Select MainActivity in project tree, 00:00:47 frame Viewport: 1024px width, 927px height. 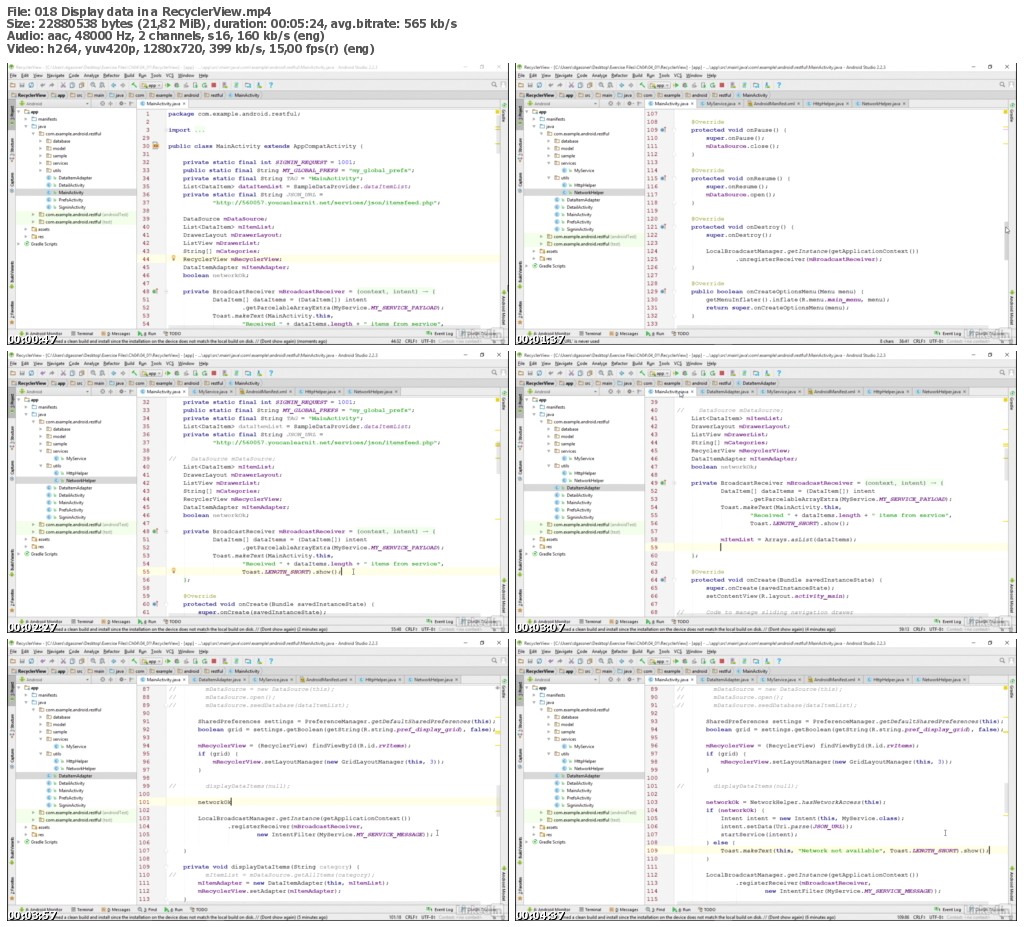(71, 193)
